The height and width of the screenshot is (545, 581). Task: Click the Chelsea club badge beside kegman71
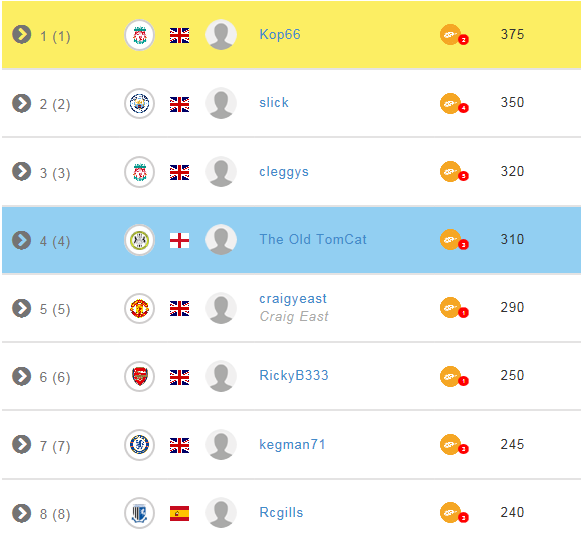pyautogui.click(x=139, y=445)
